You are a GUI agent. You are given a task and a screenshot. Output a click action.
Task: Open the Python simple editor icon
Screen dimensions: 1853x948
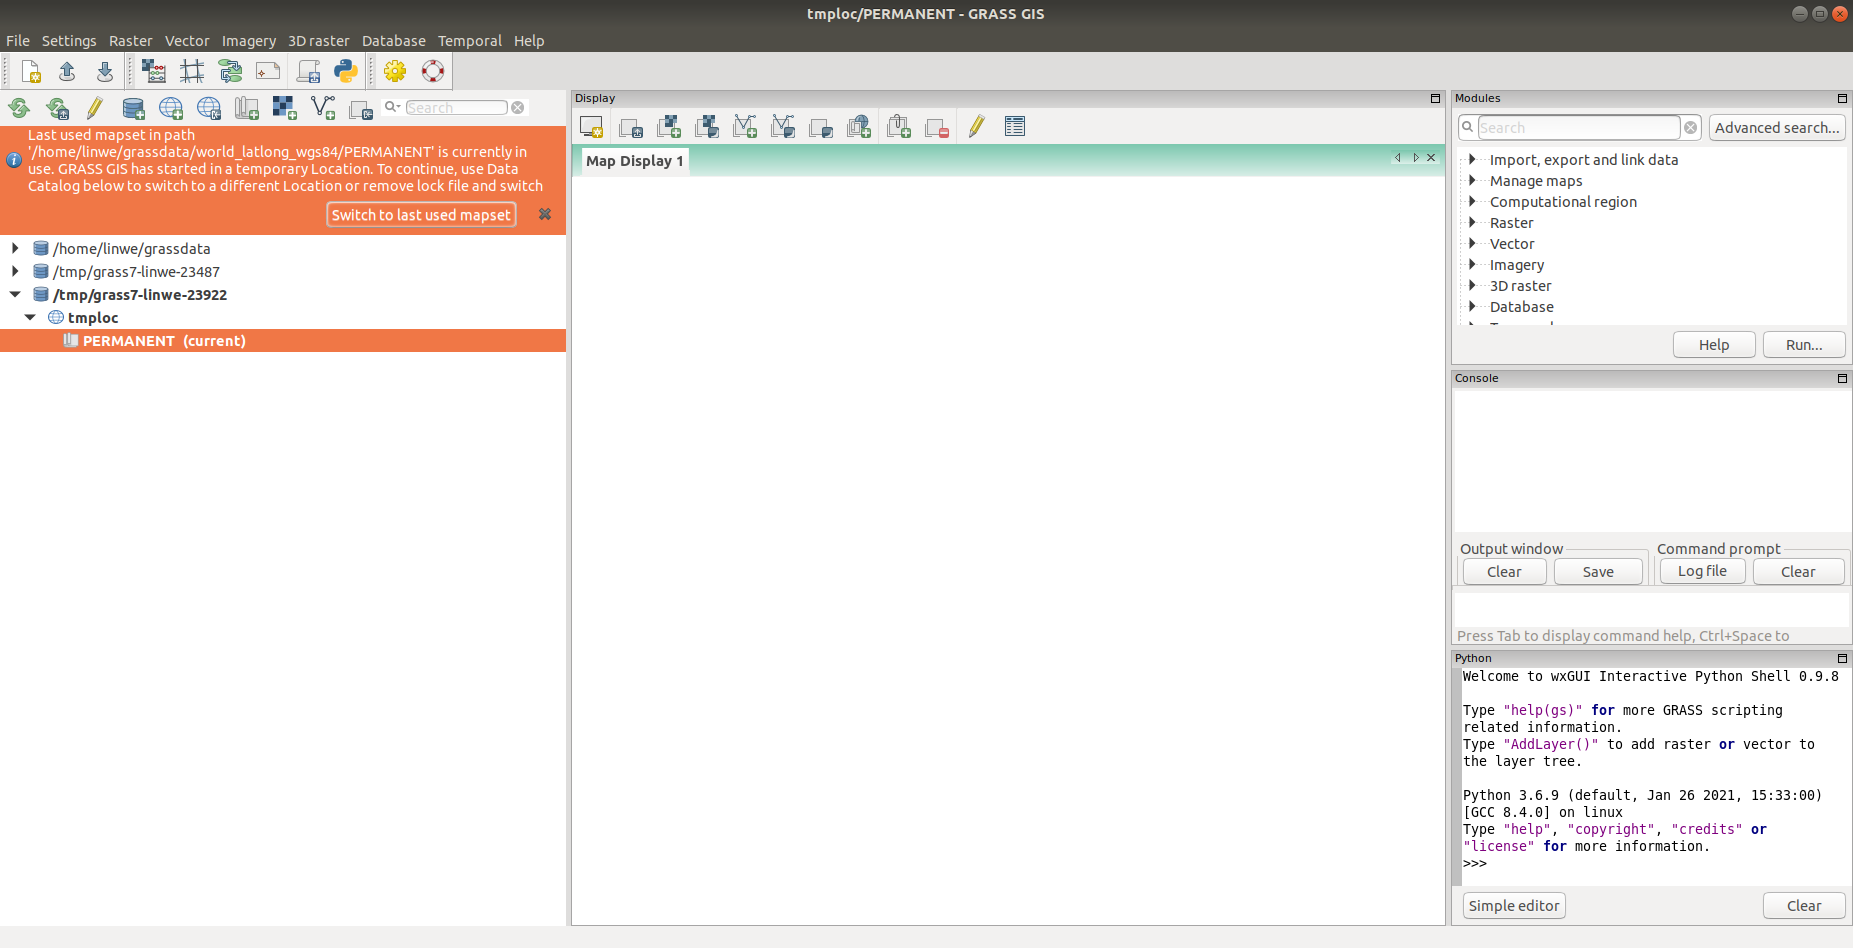346,71
